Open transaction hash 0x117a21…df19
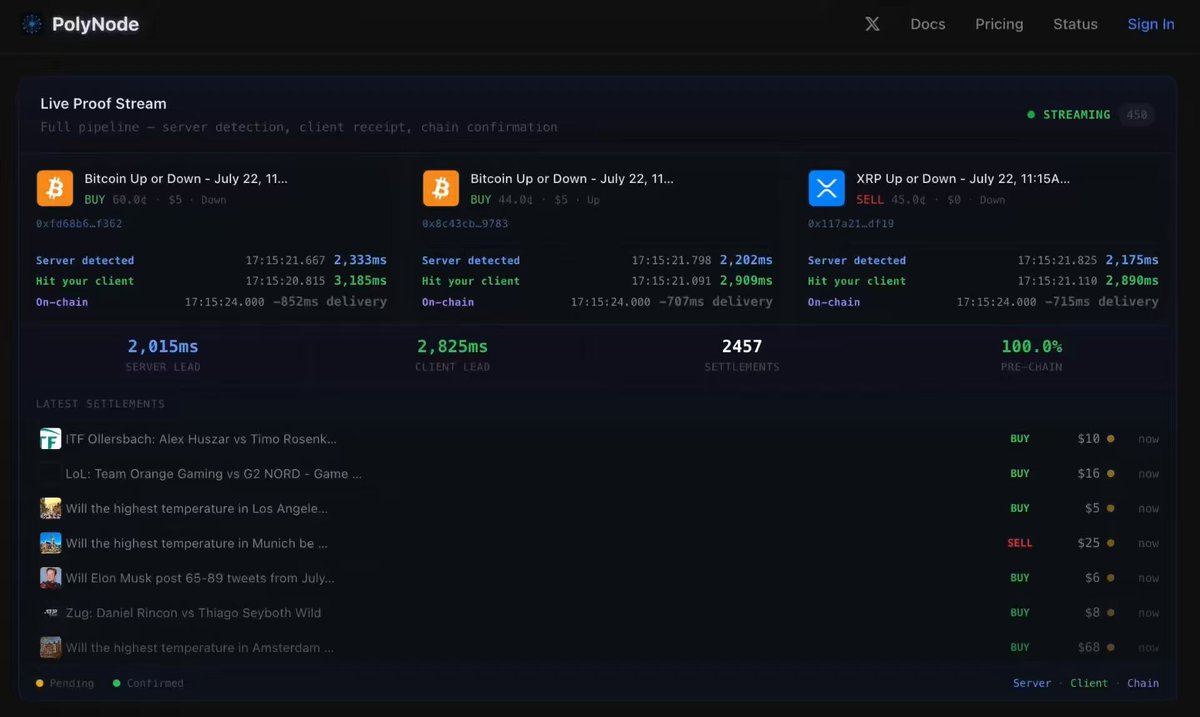 [x=851, y=224]
